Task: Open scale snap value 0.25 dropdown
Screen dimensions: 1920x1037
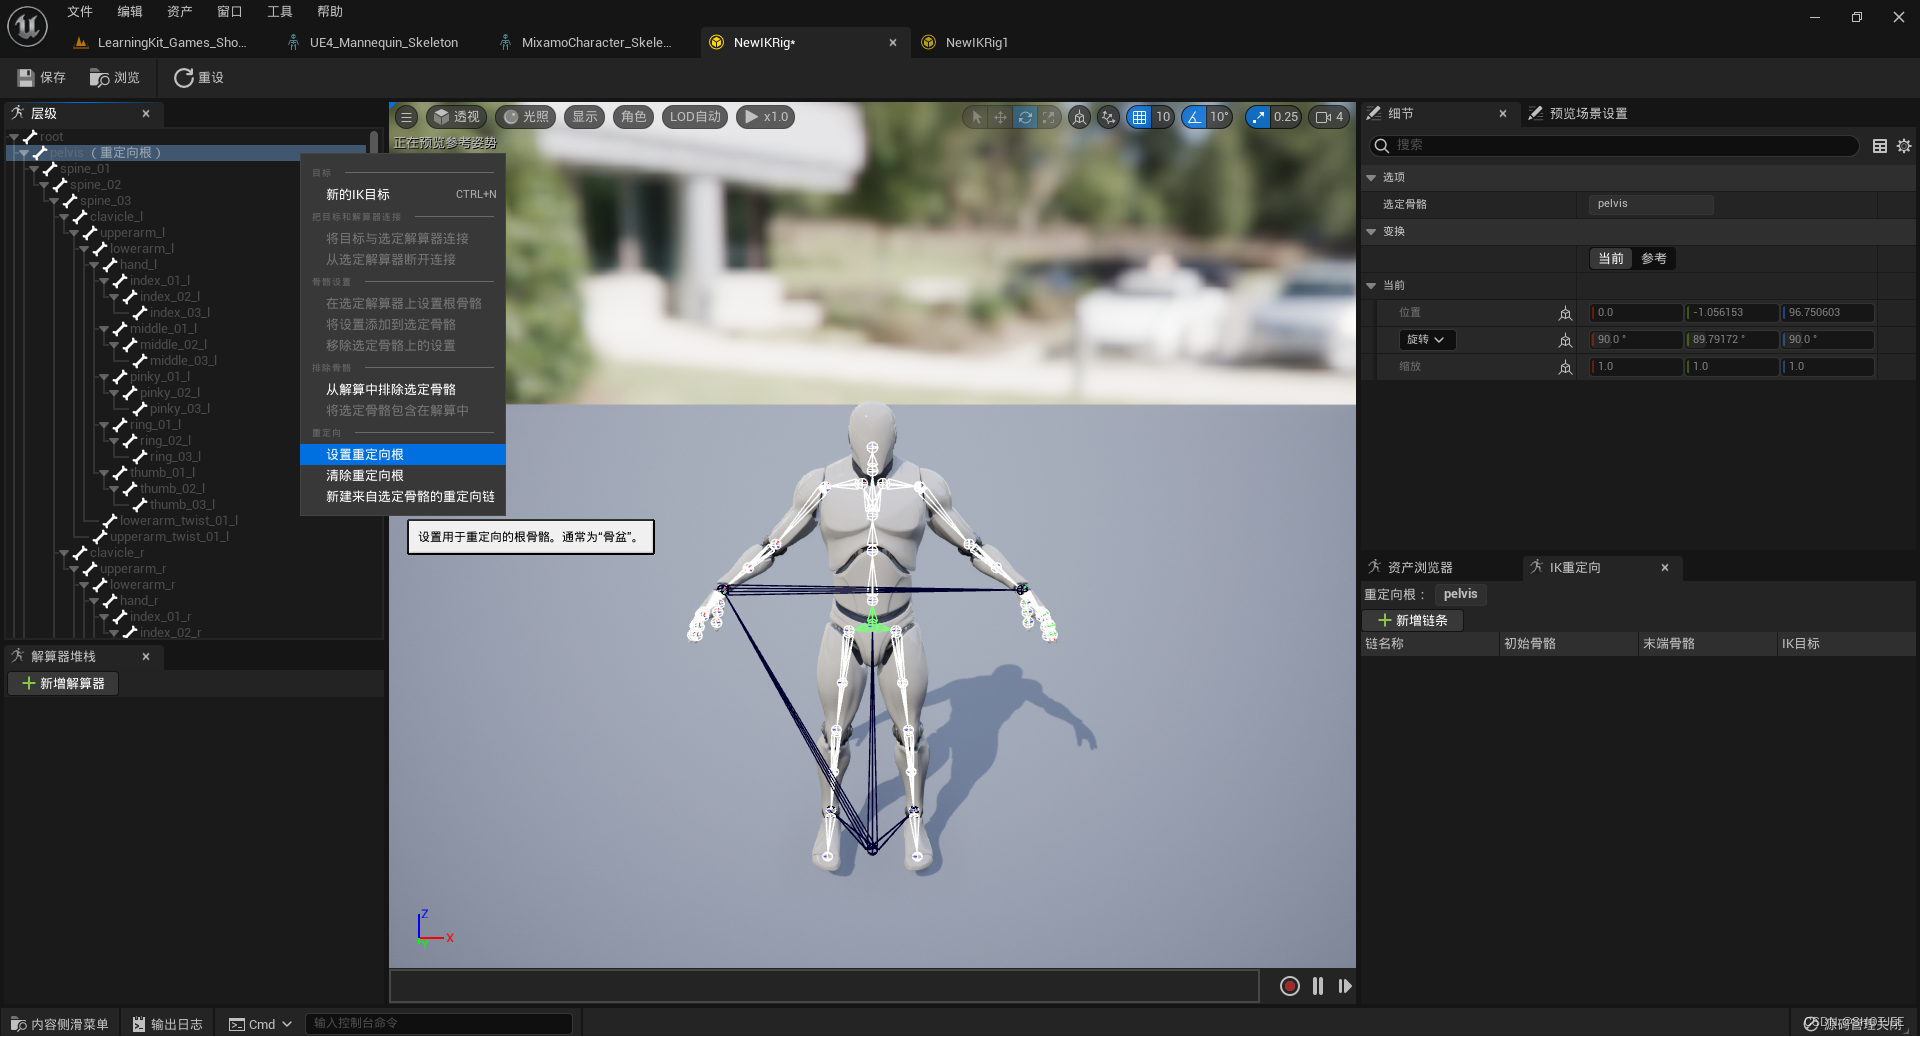Action: [1286, 117]
